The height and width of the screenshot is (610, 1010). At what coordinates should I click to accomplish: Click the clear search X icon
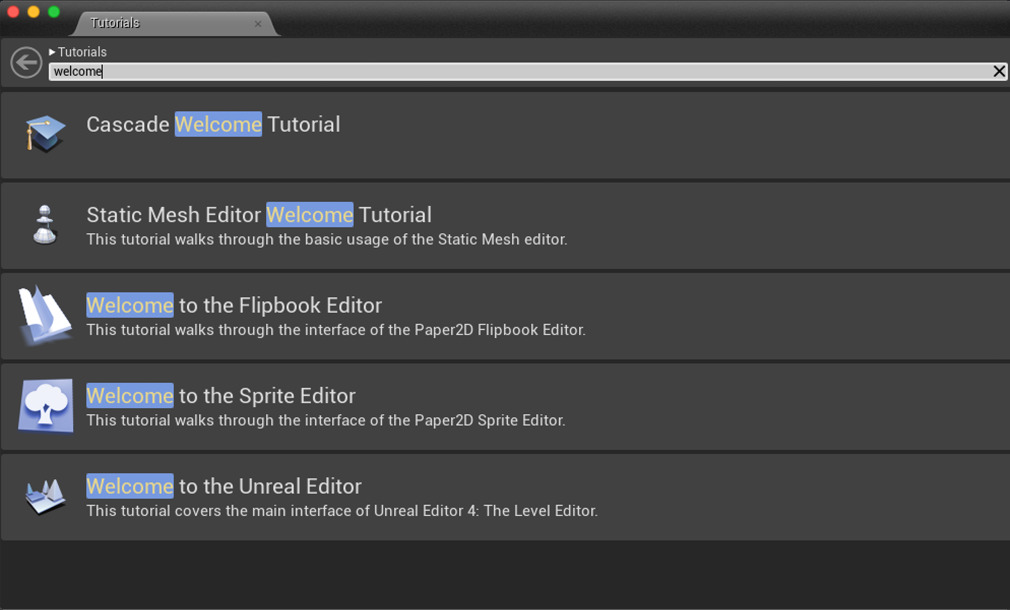[999, 71]
